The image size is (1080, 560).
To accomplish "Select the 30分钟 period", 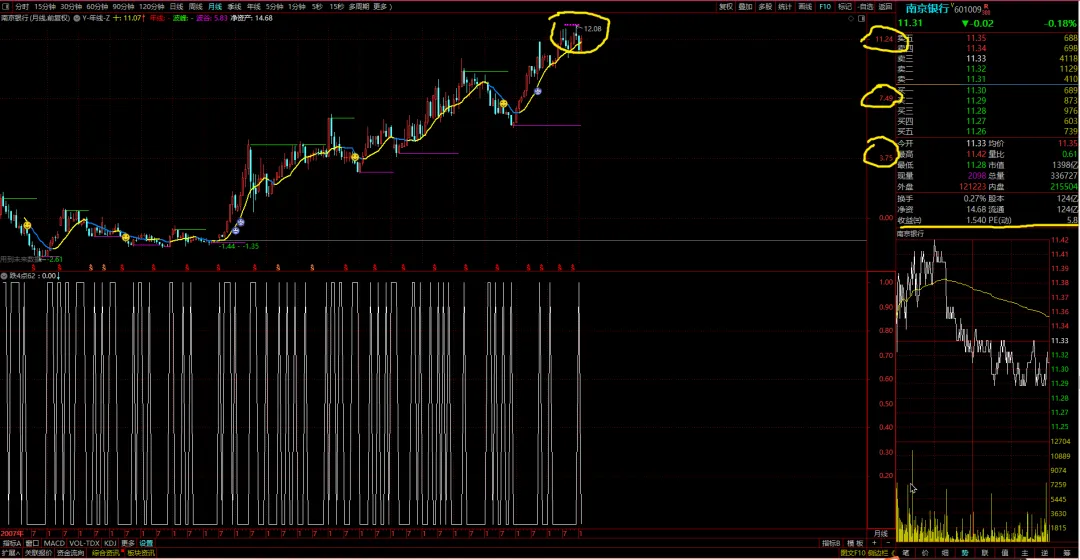I will click(x=70, y=6).
